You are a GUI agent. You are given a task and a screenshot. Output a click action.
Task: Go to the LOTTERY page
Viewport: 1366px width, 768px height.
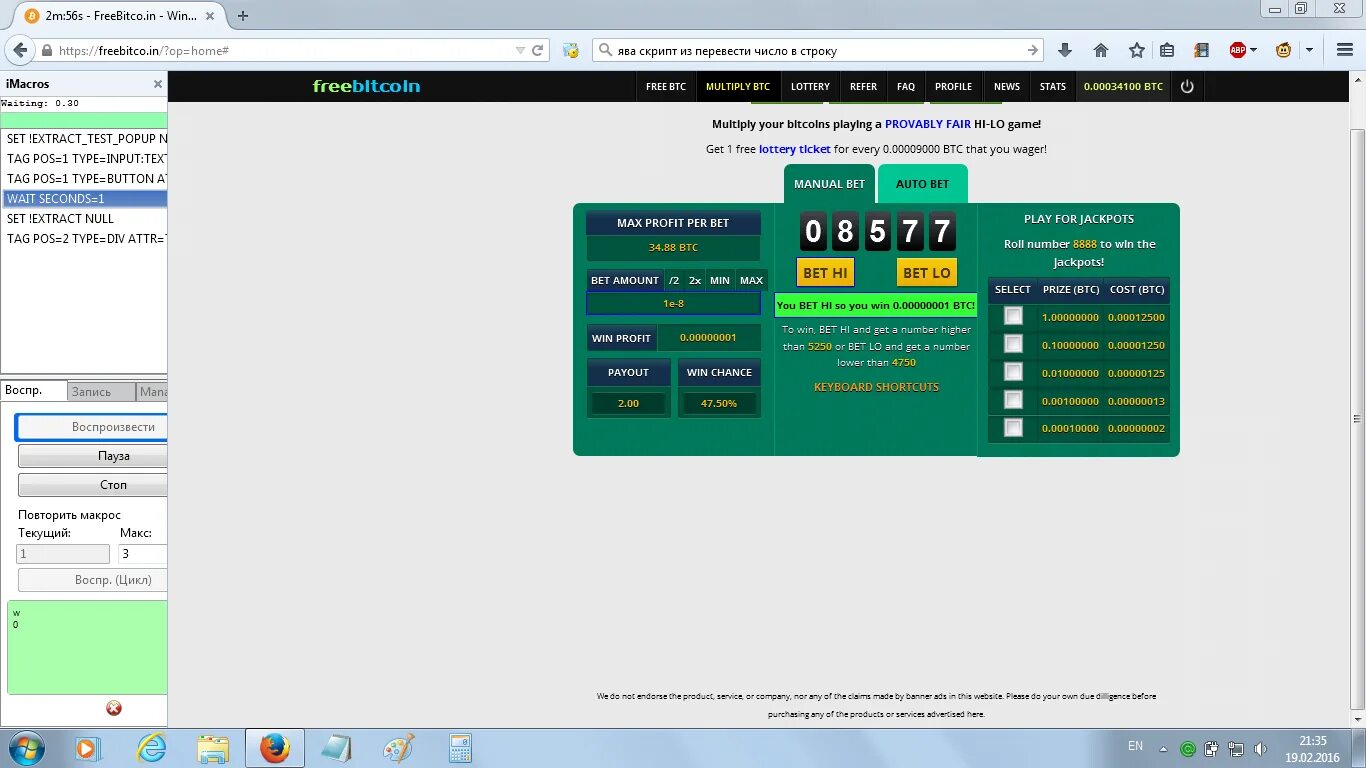(x=810, y=87)
